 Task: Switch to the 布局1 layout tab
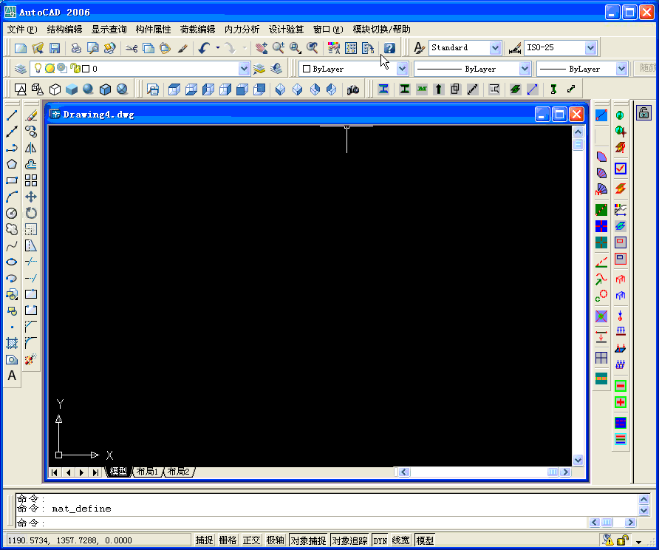pyautogui.click(x=147, y=472)
